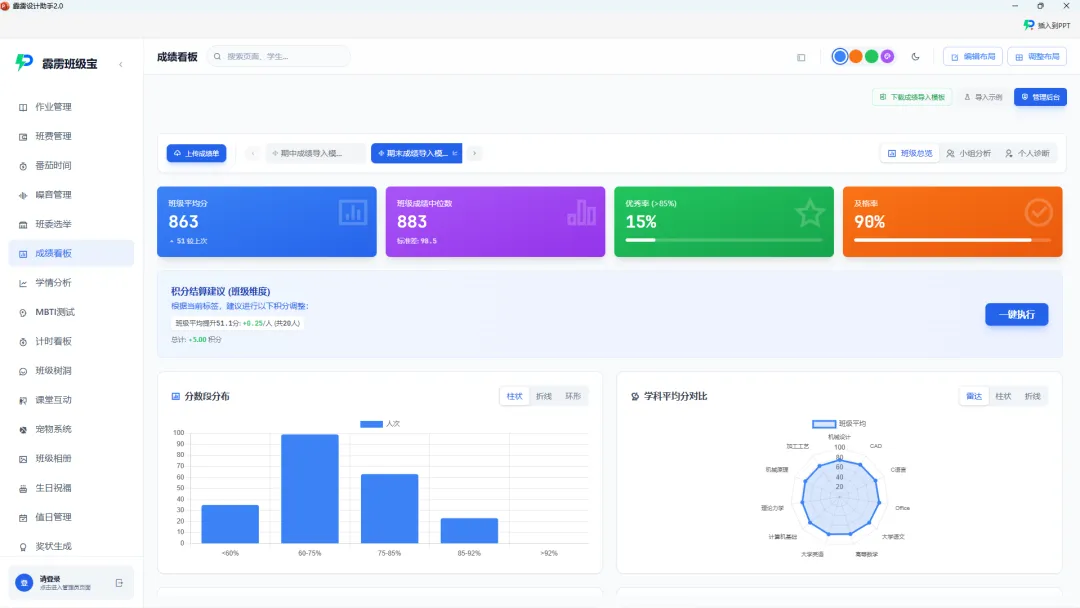The width and height of the screenshot is (1080, 608).
Task: Click the sidebar panel layout icon in header
Action: [x=801, y=57]
